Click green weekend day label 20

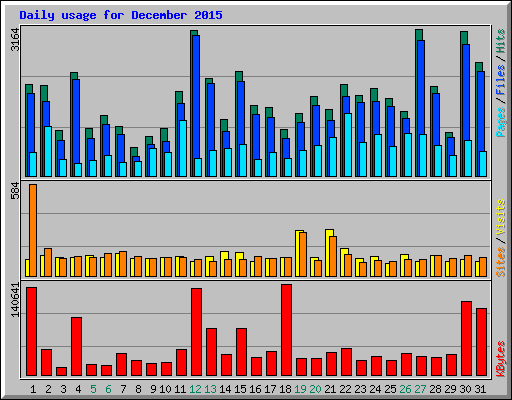(x=315, y=389)
